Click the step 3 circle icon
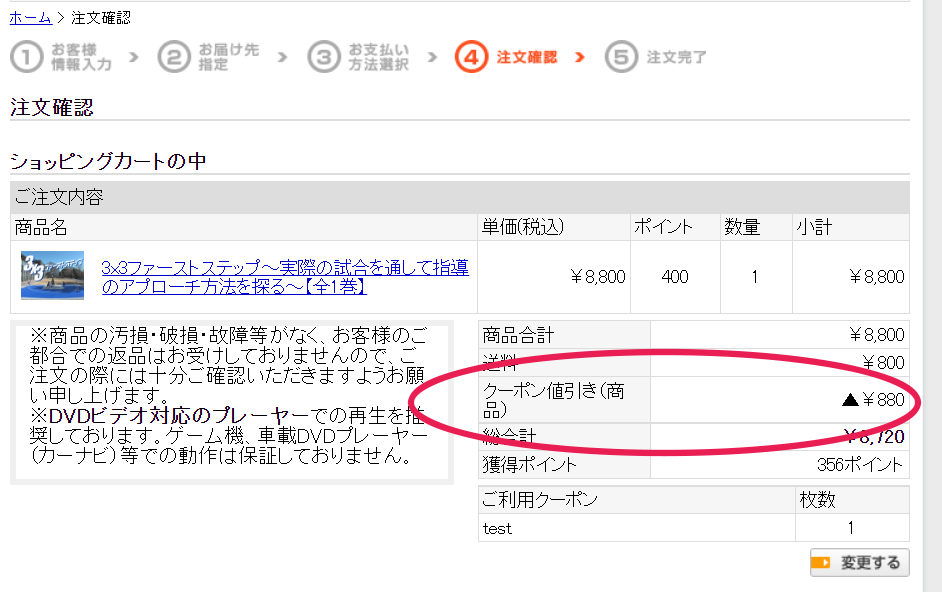Viewport: 942px width, 592px height. pos(324,57)
